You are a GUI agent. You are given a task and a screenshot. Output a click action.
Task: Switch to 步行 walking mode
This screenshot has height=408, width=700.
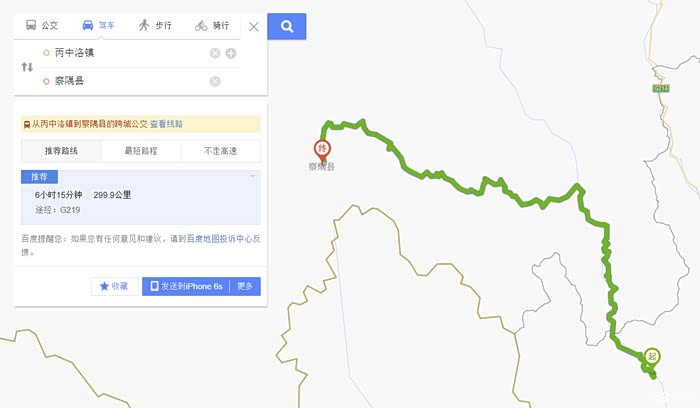[x=155, y=25]
